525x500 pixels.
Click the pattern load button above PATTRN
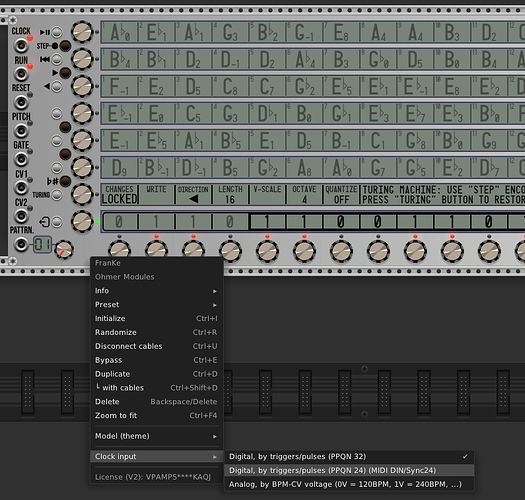pyautogui.click(x=57, y=222)
